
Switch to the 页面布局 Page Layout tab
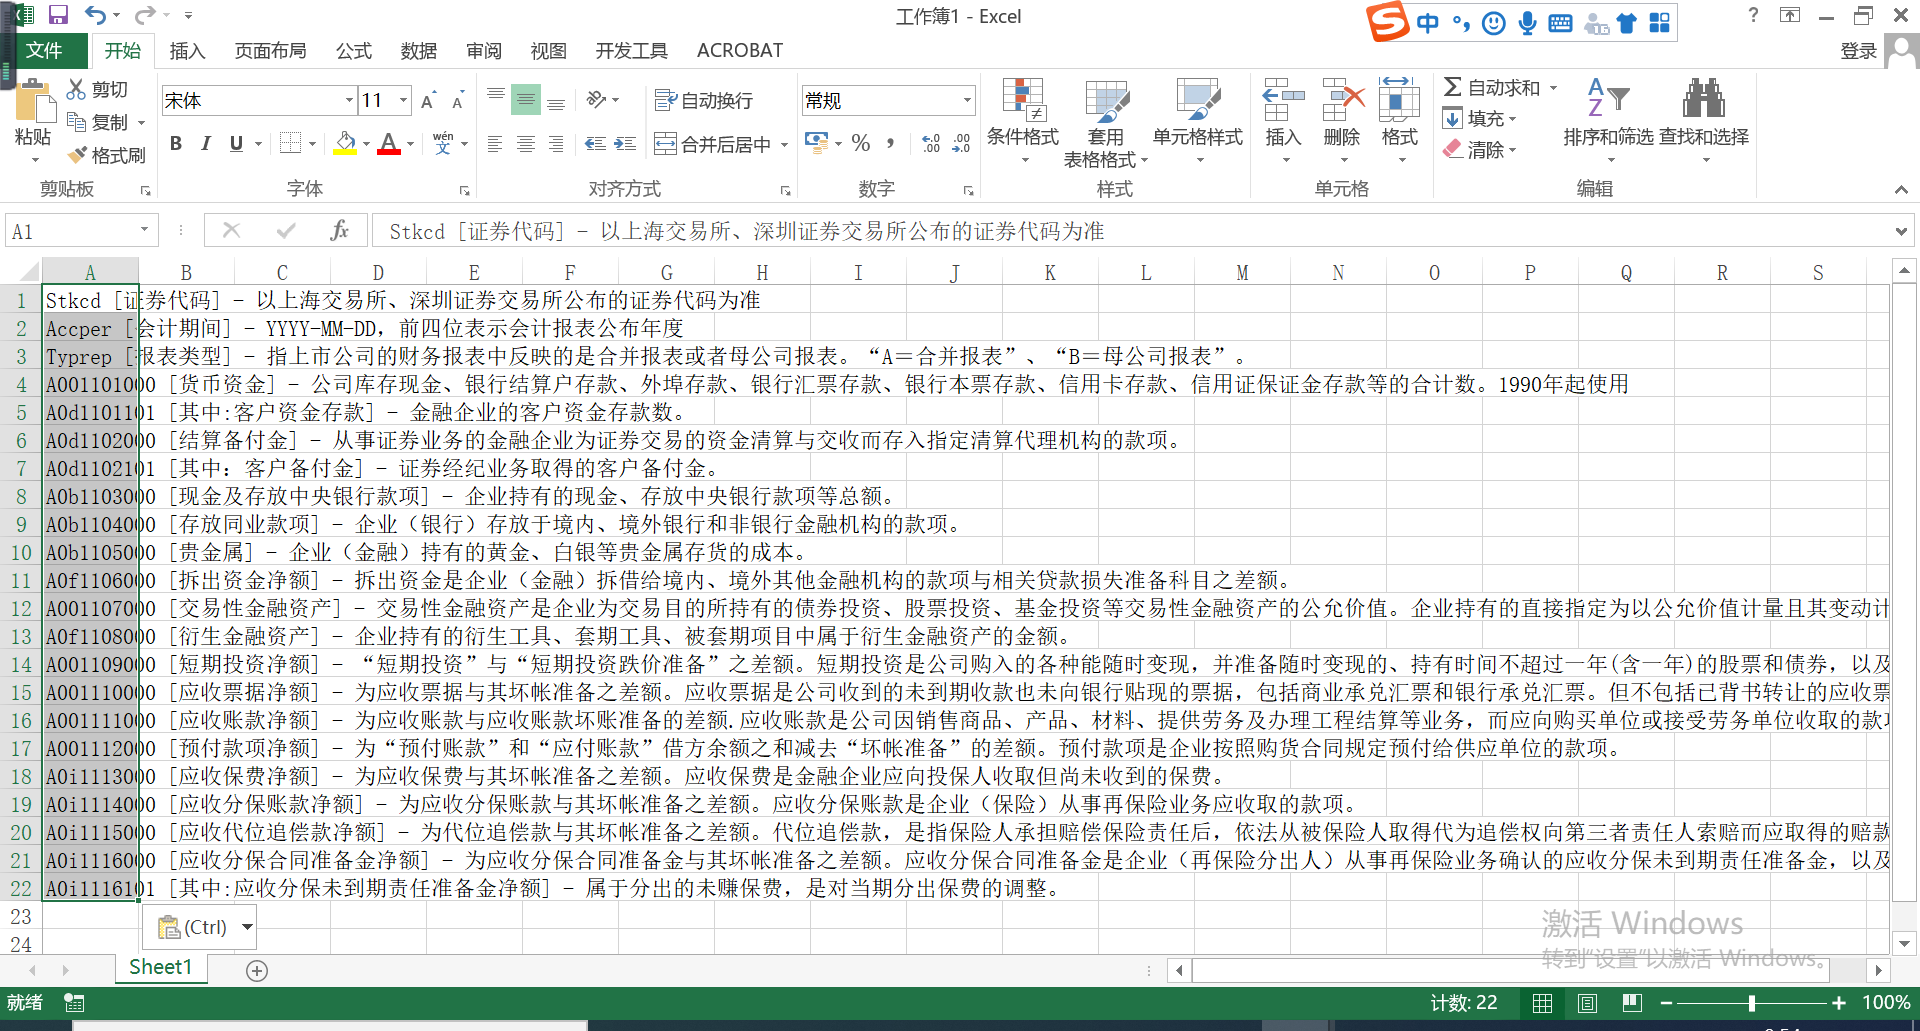[270, 50]
